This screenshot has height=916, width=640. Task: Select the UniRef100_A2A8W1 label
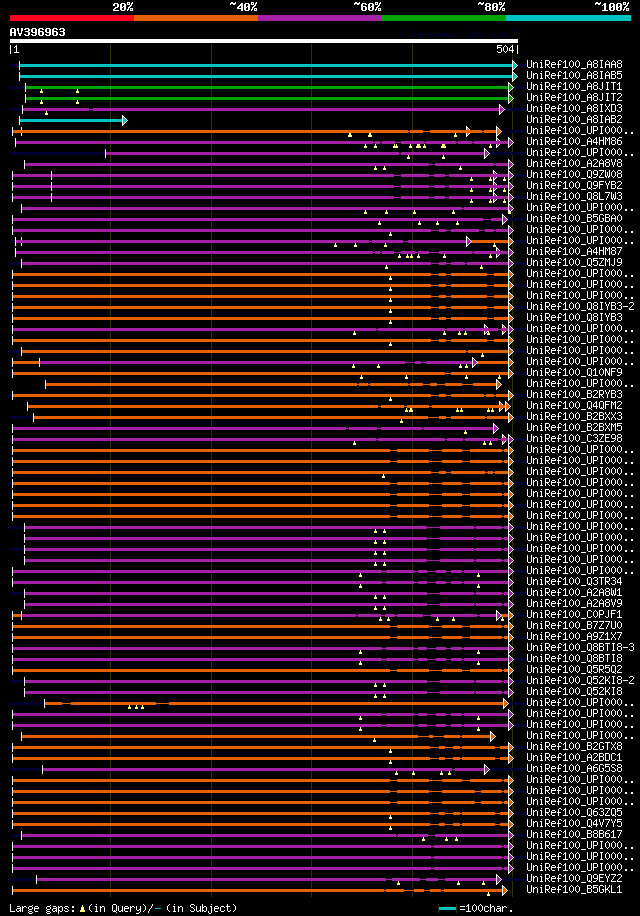pyautogui.click(x=574, y=592)
